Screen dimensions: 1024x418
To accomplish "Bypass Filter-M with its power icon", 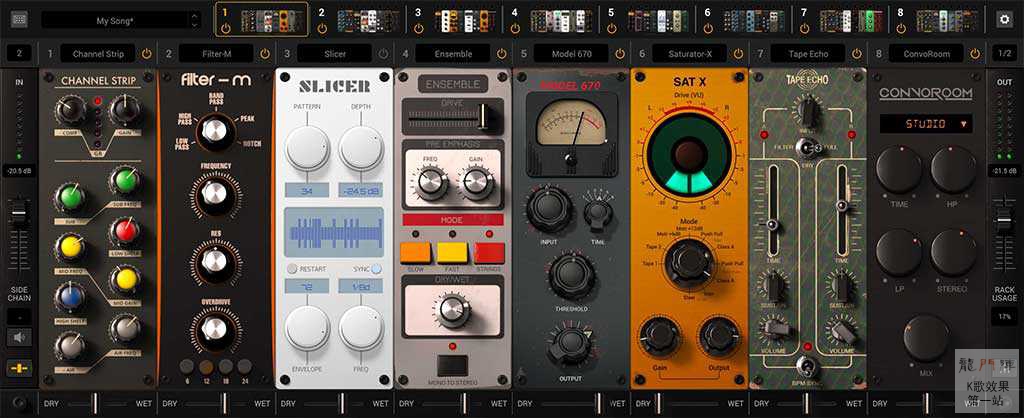I will (x=264, y=54).
